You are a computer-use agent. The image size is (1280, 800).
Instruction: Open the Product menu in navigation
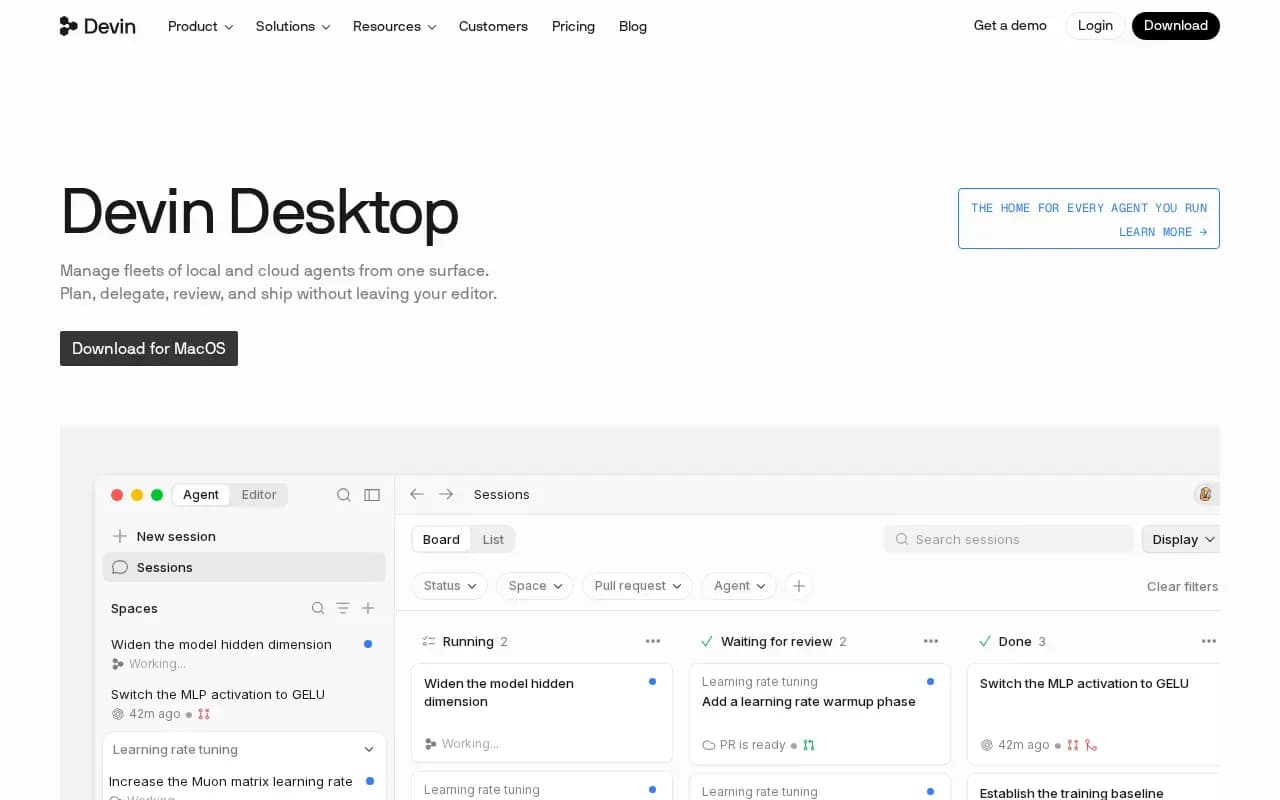point(201,26)
